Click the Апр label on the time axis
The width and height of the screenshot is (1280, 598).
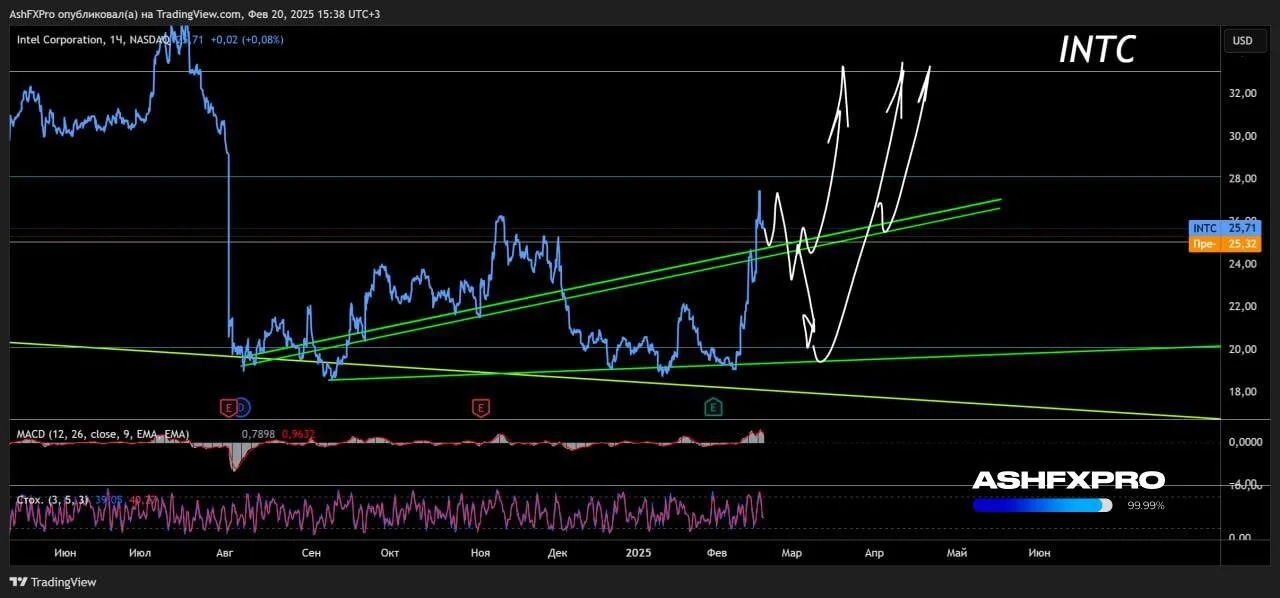click(874, 552)
